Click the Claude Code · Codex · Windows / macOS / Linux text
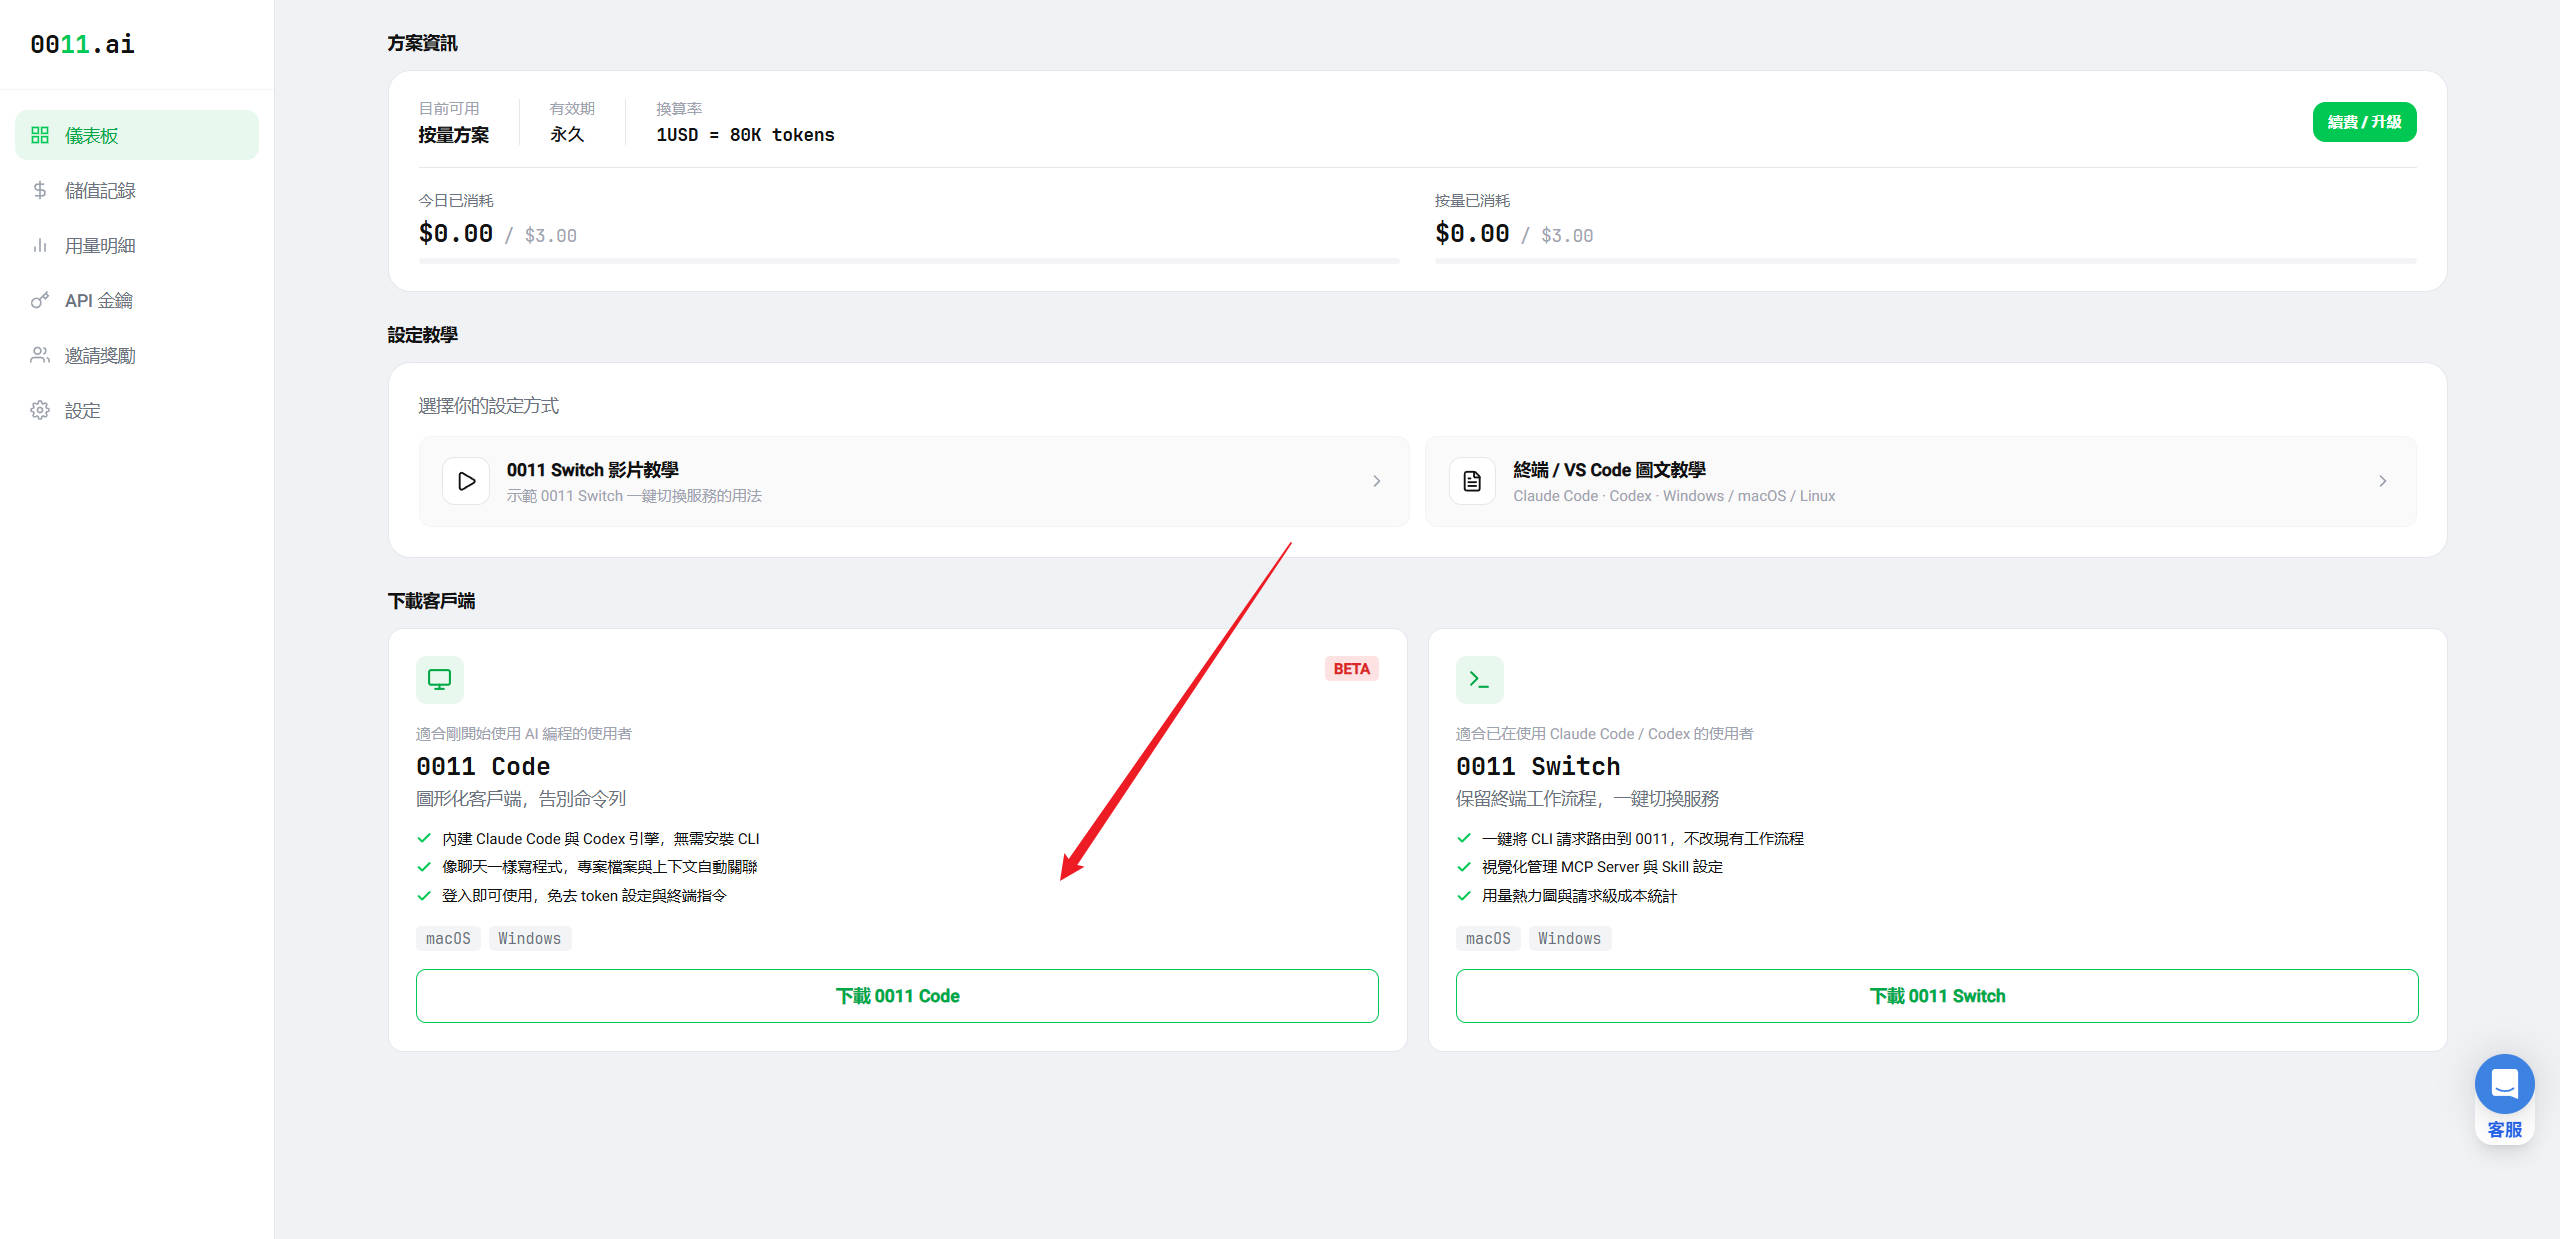 pos(1674,496)
